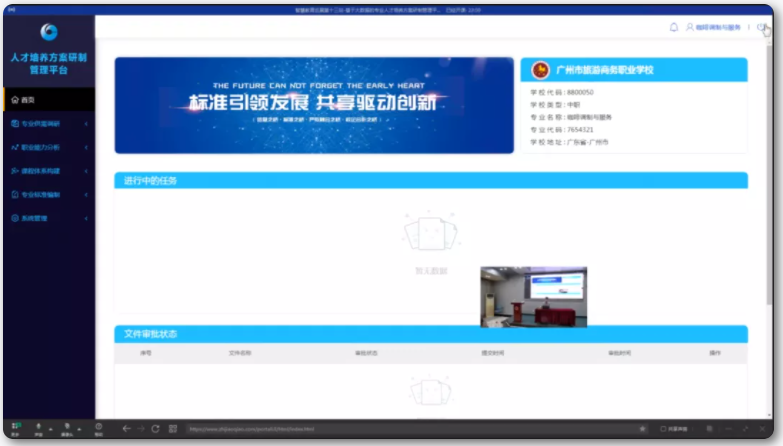
Task: Click the 咖啡调制与服务 username link
Action: [718, 27]
